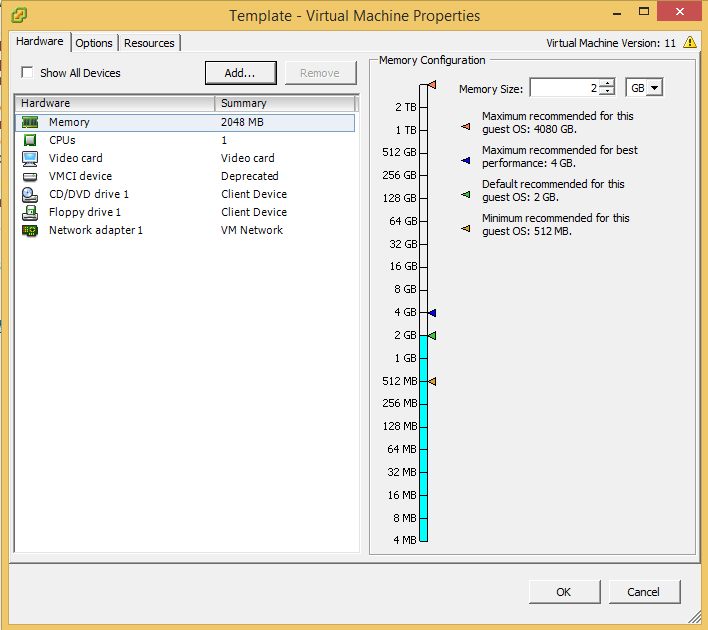Decrease memory size with down spinner arrow
Image resolution: width=708 pixels, height=630 pixels.
tap(607, 93)
